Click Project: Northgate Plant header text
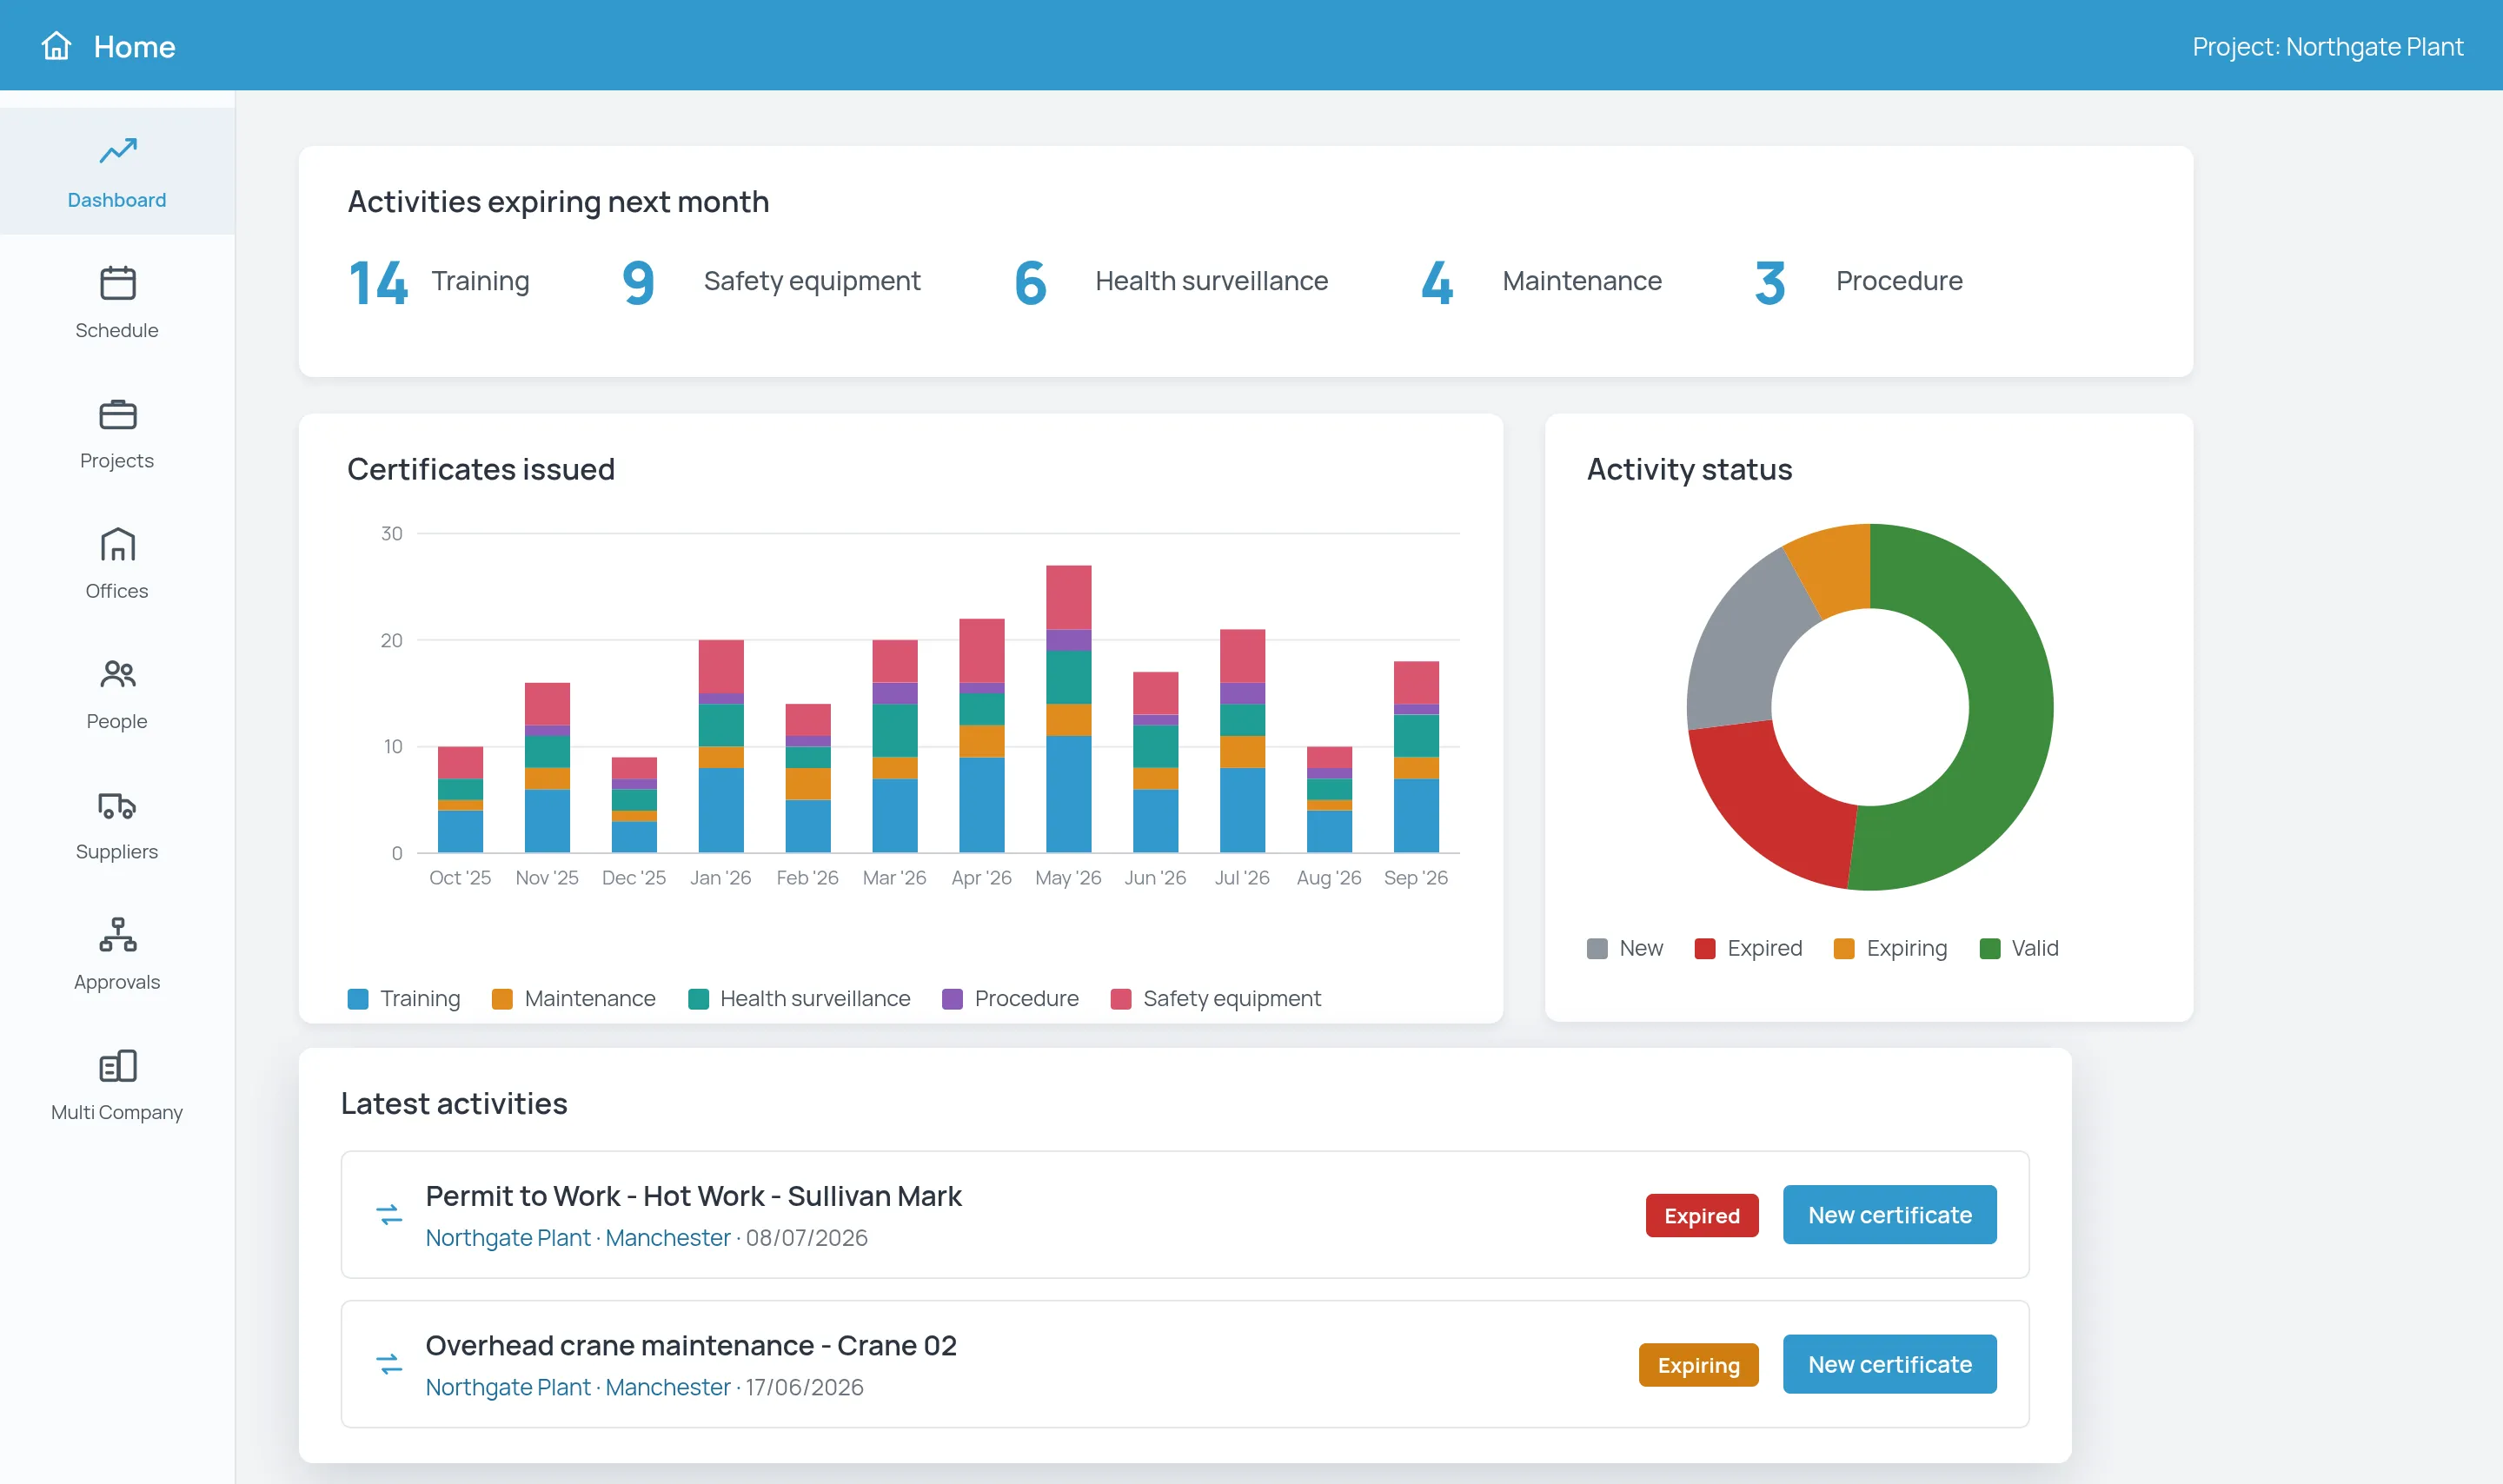This screenshot has height=1484, width=2503. tap(2327, 46)
